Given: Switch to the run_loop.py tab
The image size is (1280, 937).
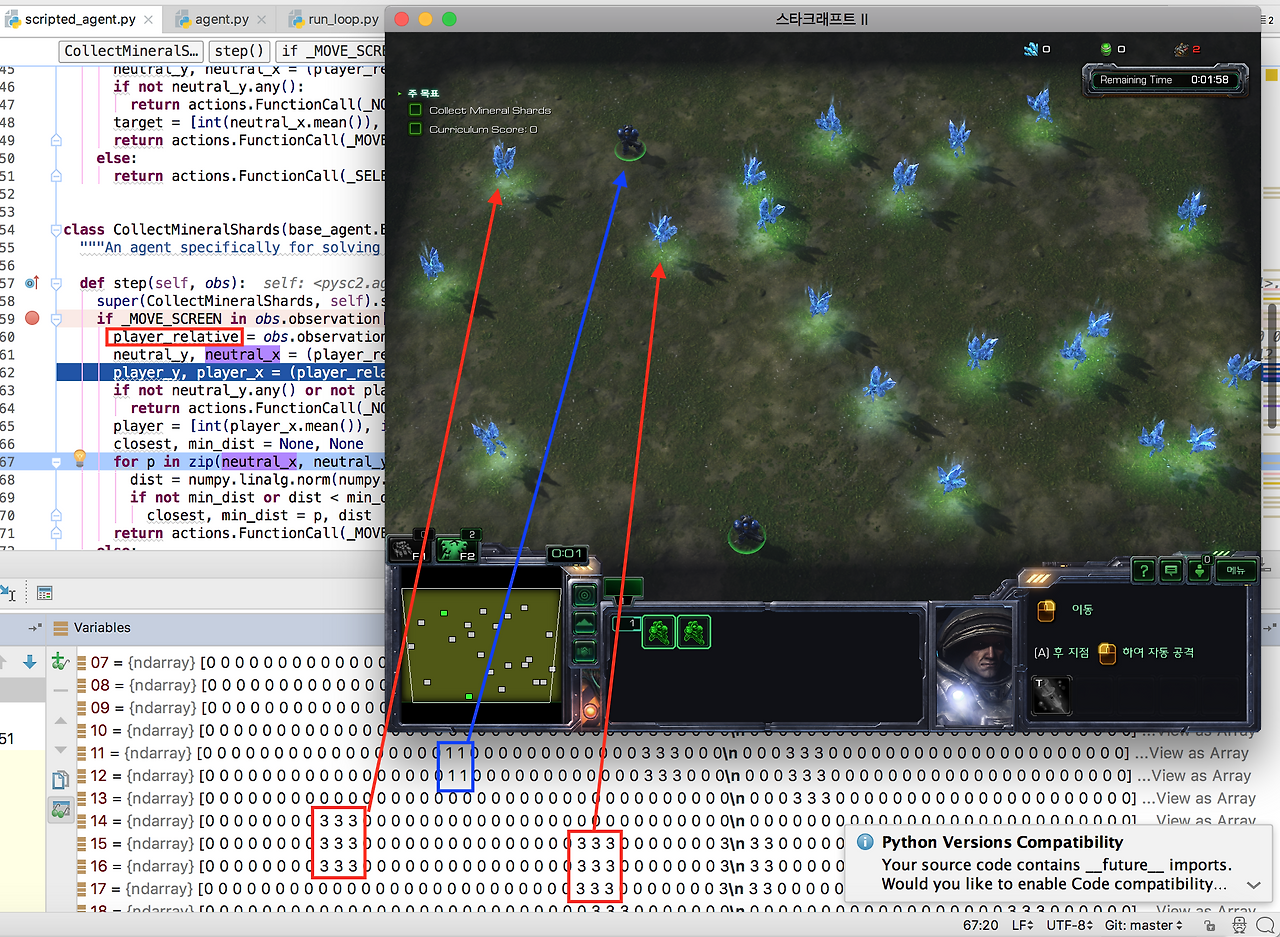Looking at the screenshot, I should tap(336, 19).
